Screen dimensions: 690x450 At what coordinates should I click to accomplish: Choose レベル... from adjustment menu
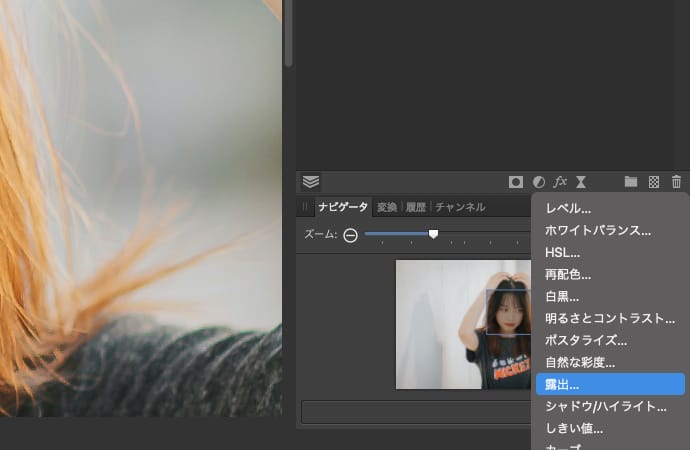[x=568, y=208]
